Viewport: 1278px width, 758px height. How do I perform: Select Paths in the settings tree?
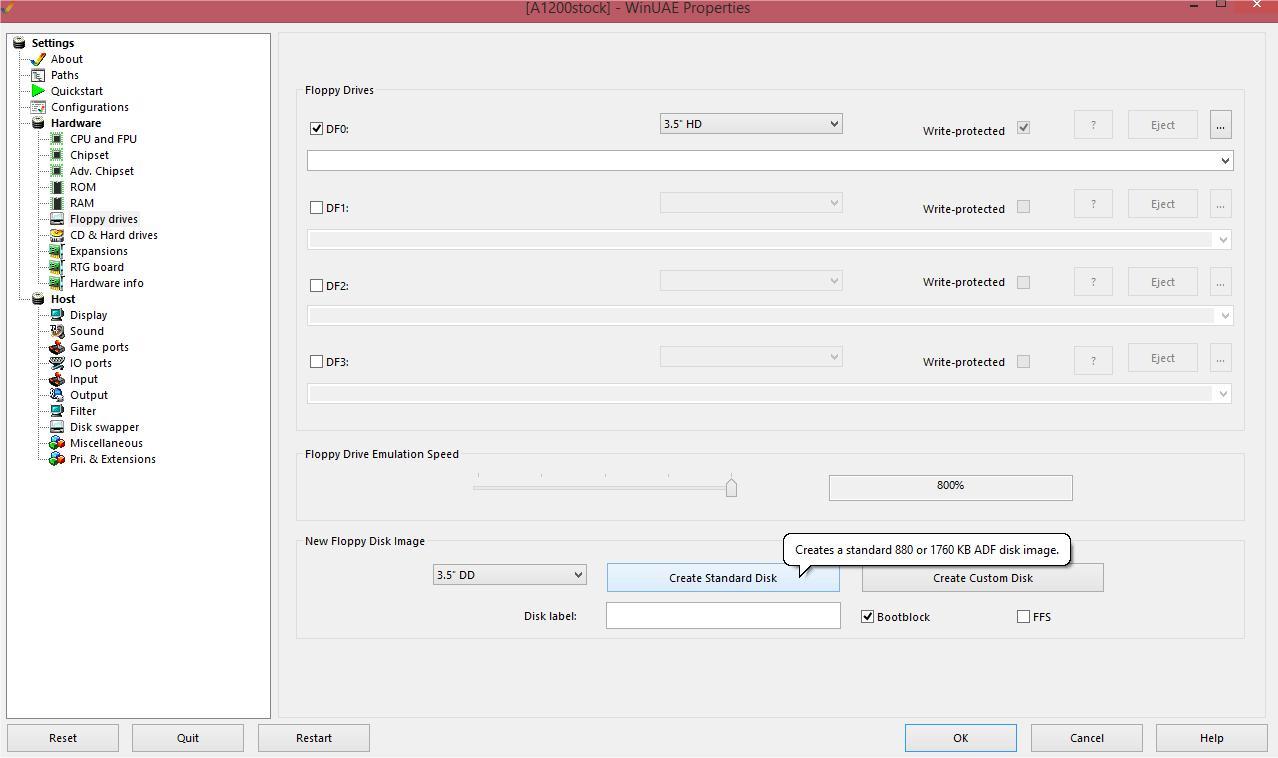[65, 75]
